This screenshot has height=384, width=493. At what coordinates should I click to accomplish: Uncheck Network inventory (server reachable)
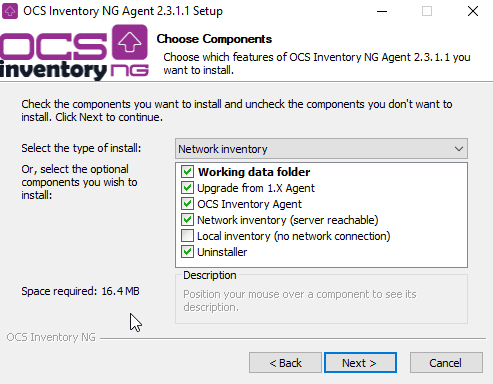click(x=187, y=220)
